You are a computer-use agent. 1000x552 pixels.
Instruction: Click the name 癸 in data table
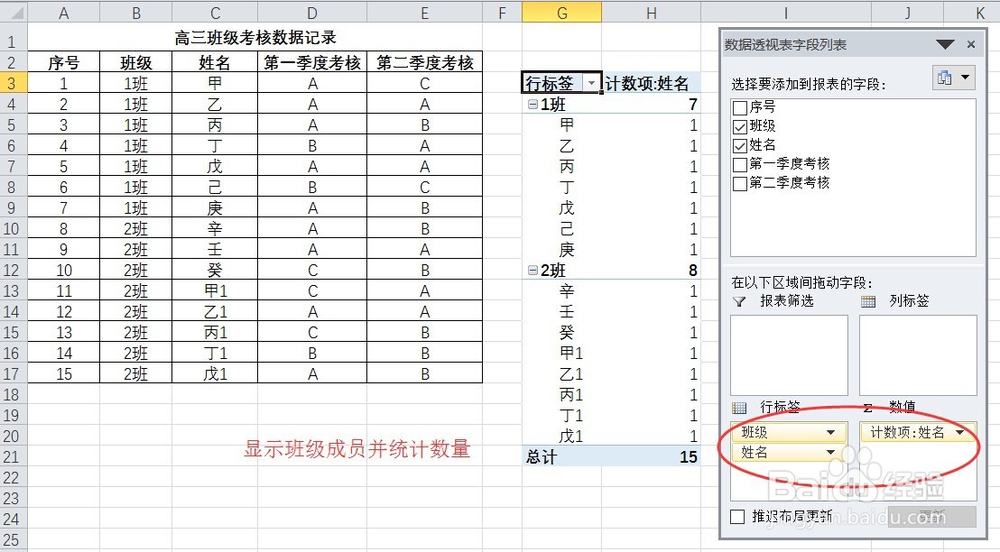(x=215, y=271)
